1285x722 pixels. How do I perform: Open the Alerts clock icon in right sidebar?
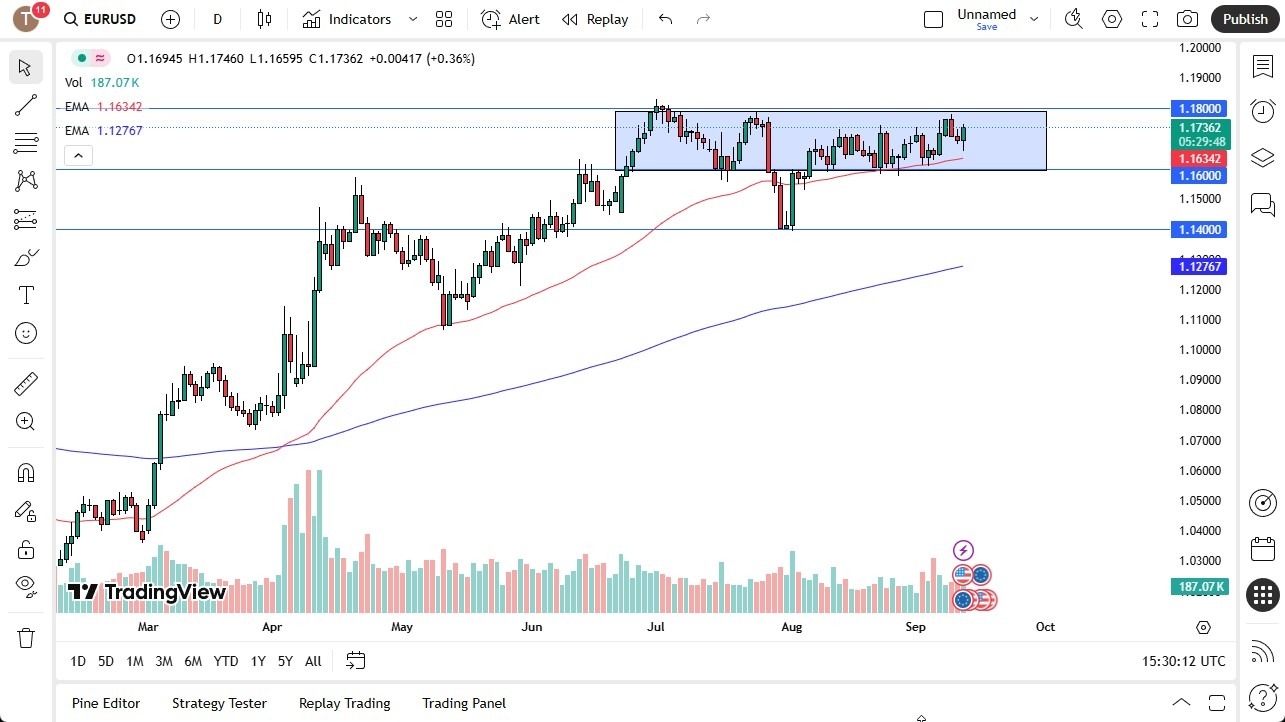(x=1262, y=111)
